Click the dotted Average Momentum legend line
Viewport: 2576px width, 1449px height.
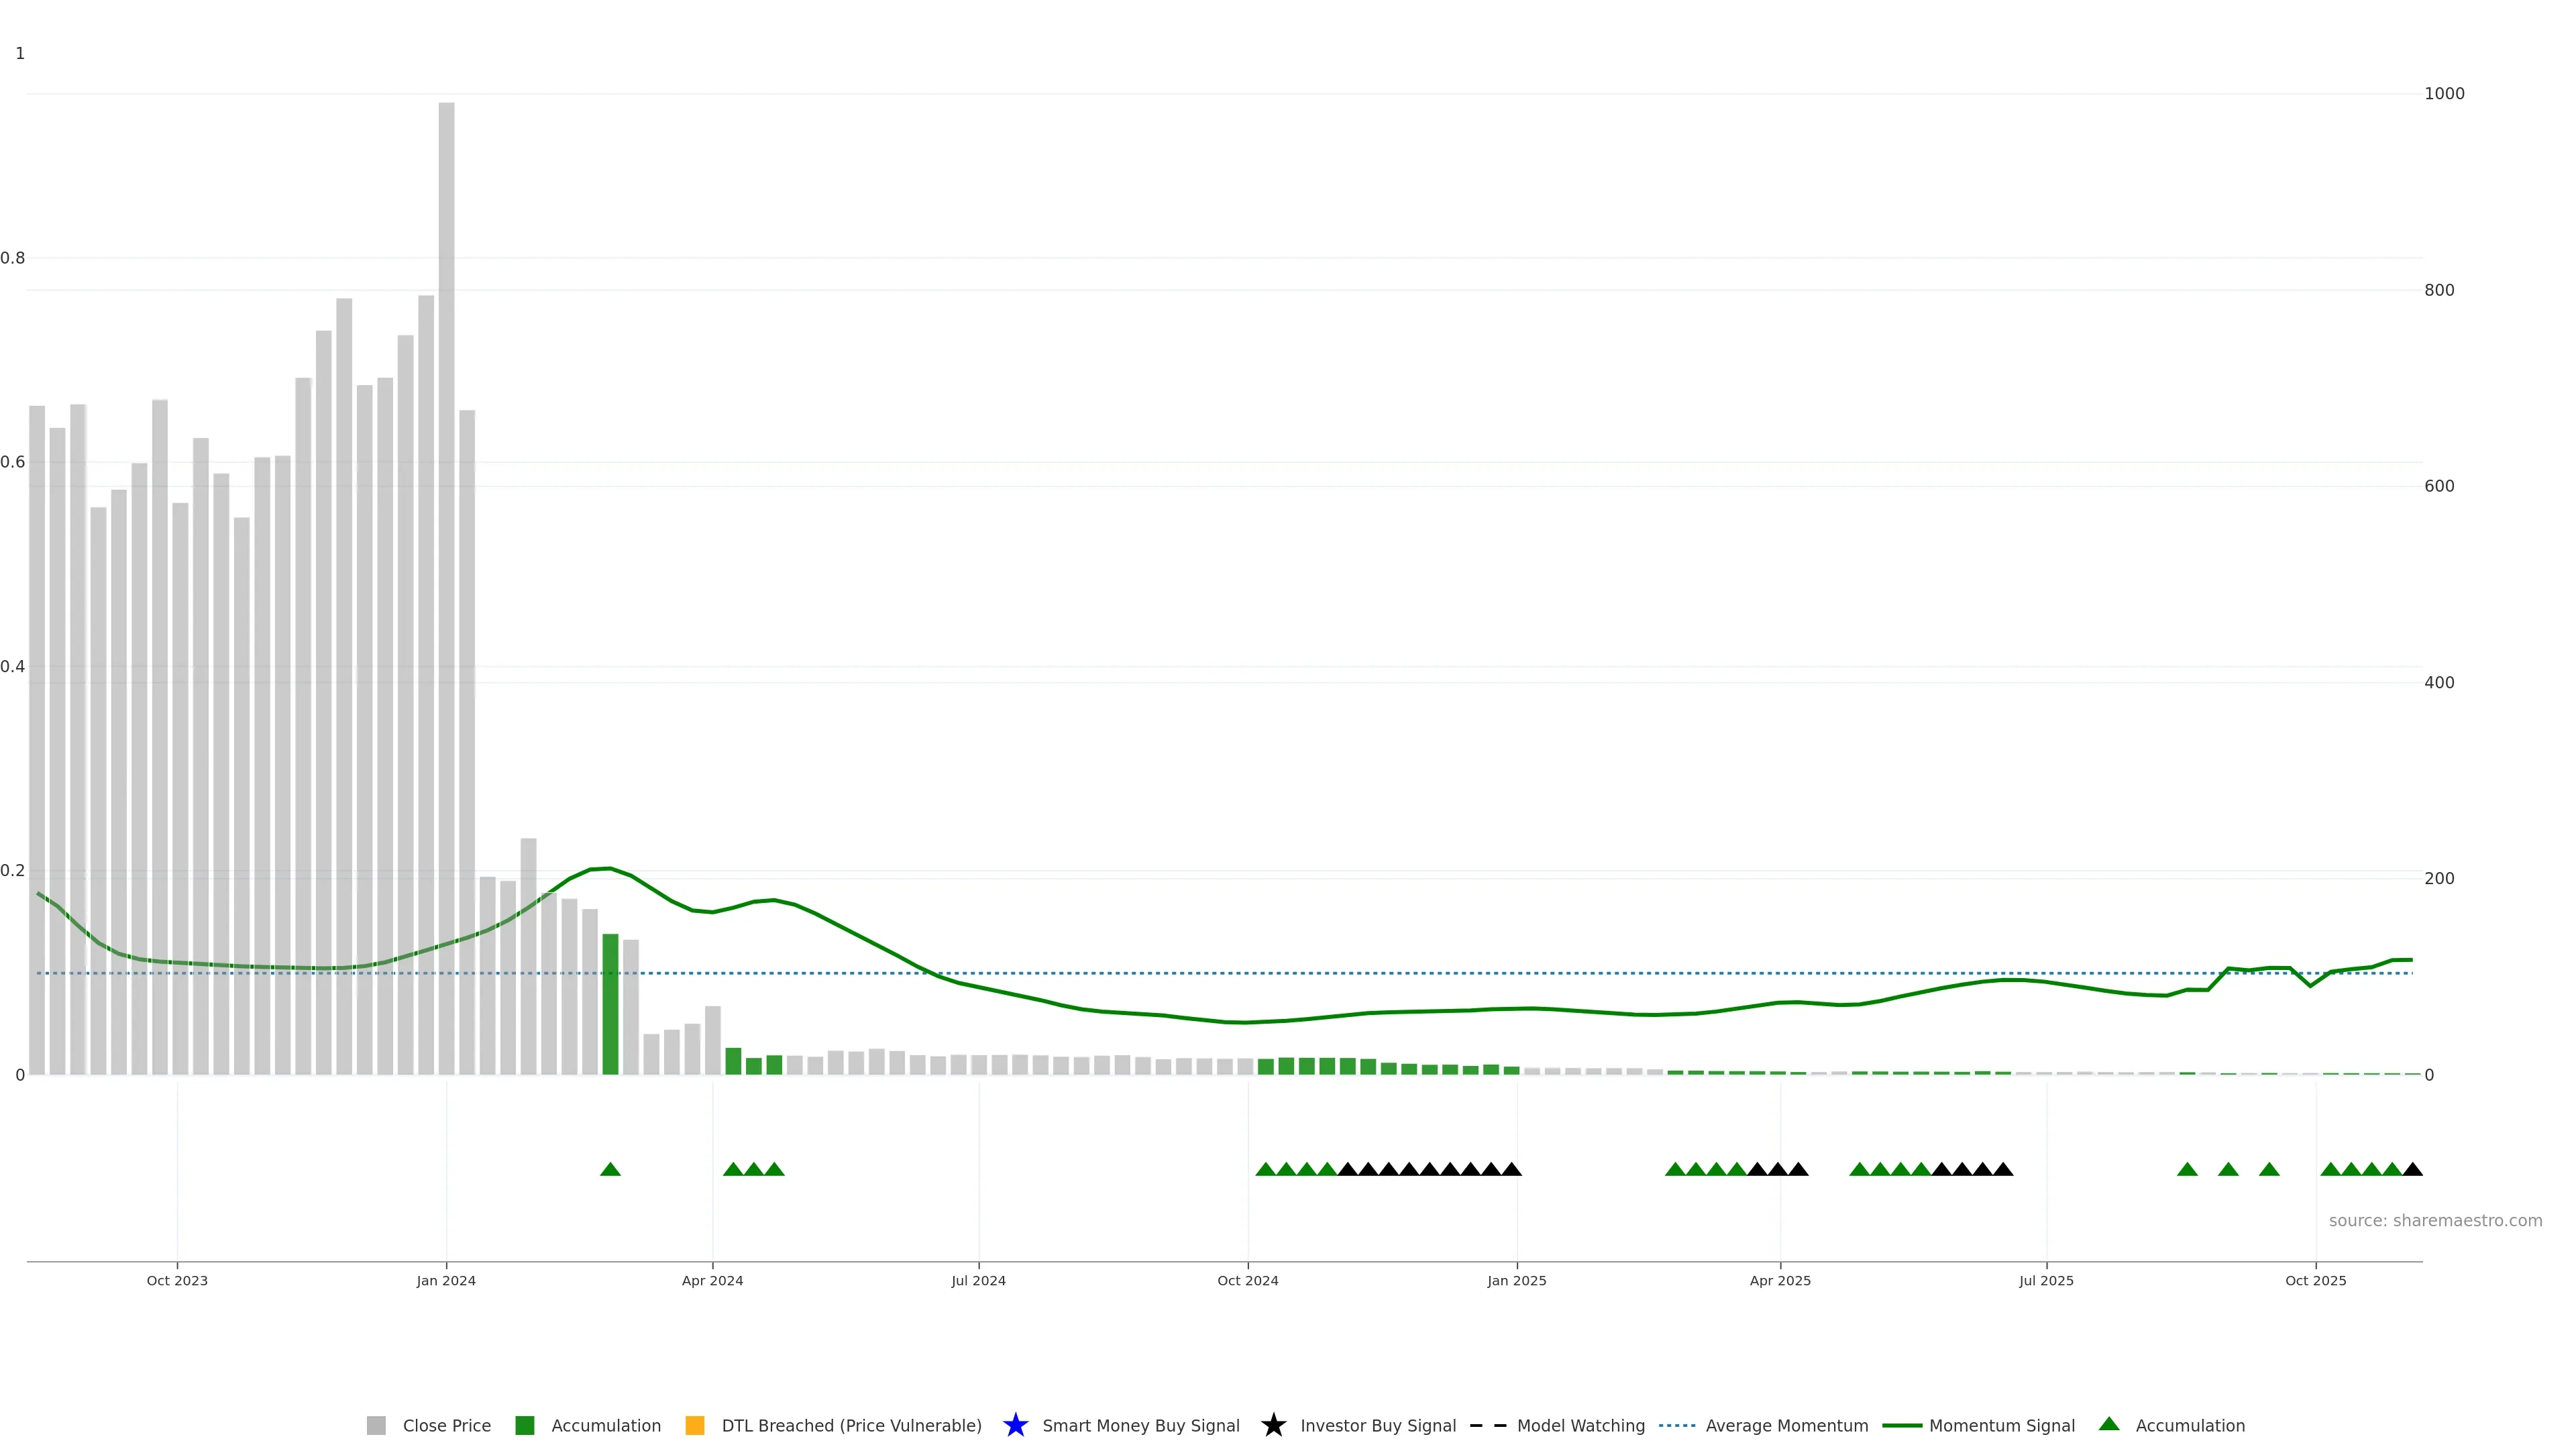(1677, 1425)
